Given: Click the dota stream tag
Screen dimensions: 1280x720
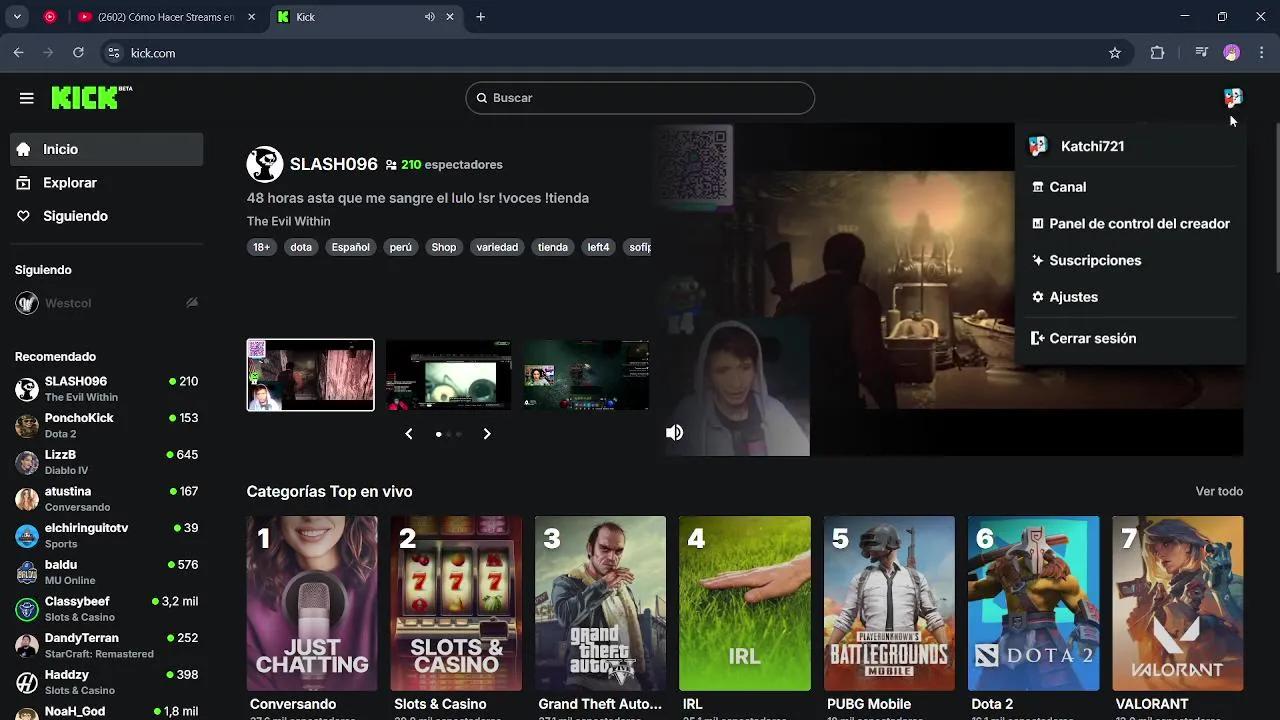Looking at the screenshot, I should point(301,247).
